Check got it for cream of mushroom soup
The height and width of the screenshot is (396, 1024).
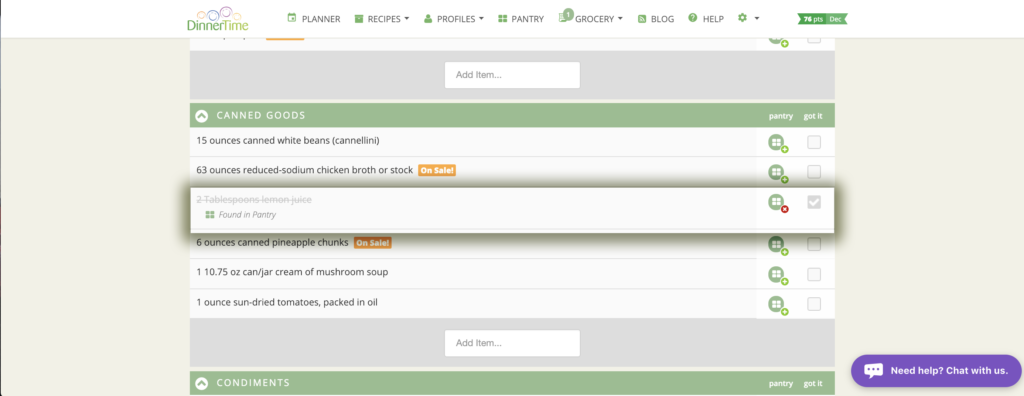tap(814, 274)
